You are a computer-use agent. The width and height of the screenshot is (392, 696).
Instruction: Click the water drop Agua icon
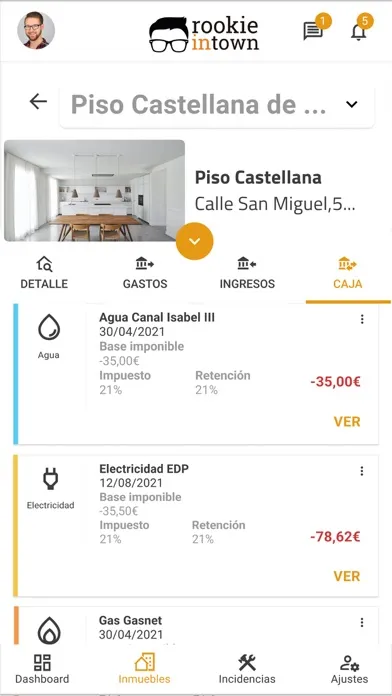49,328
